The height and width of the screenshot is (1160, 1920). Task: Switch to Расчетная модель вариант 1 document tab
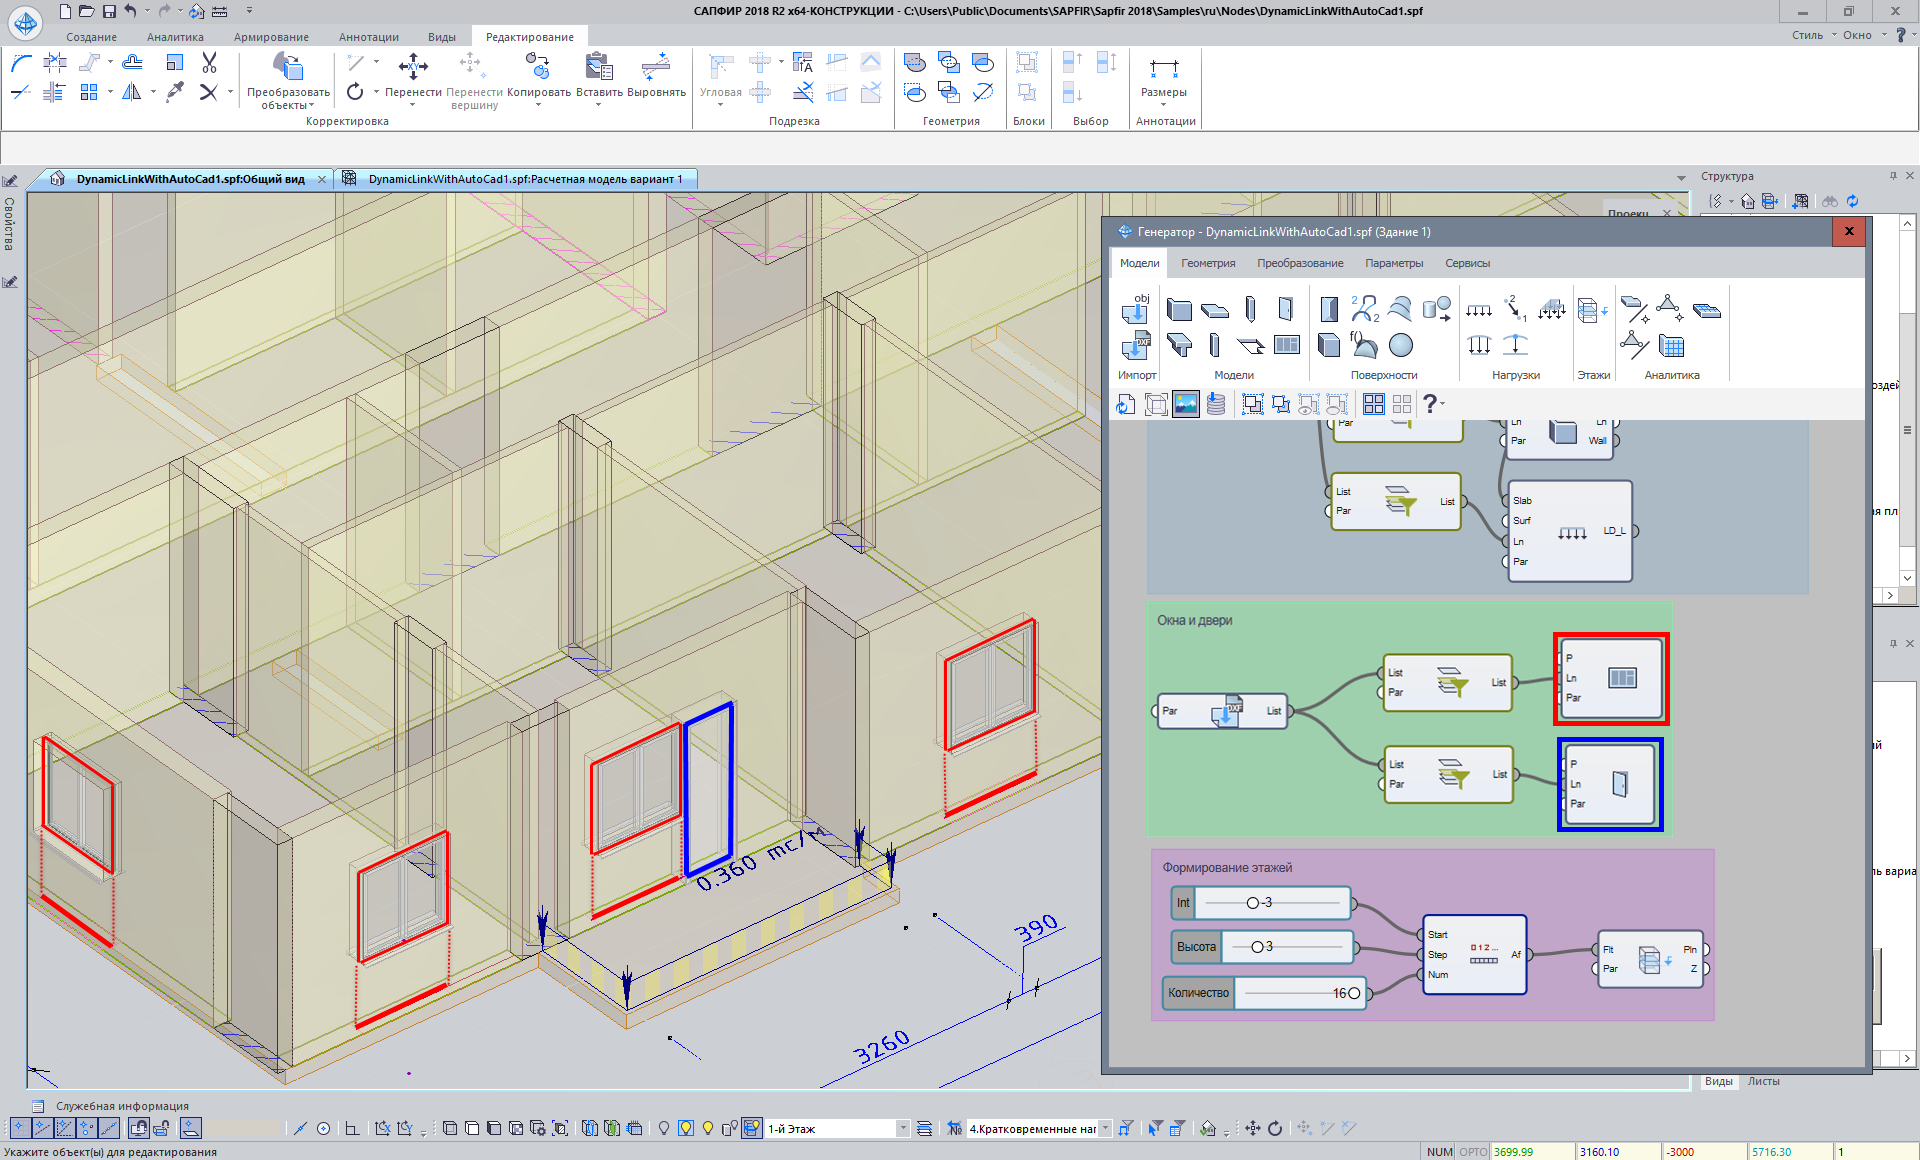(x=524, y=179)
